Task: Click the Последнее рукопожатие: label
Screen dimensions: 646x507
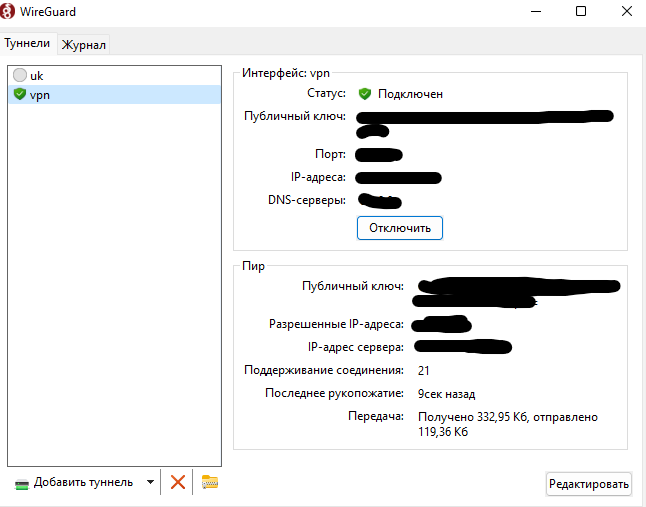Action: click(334, 393)
